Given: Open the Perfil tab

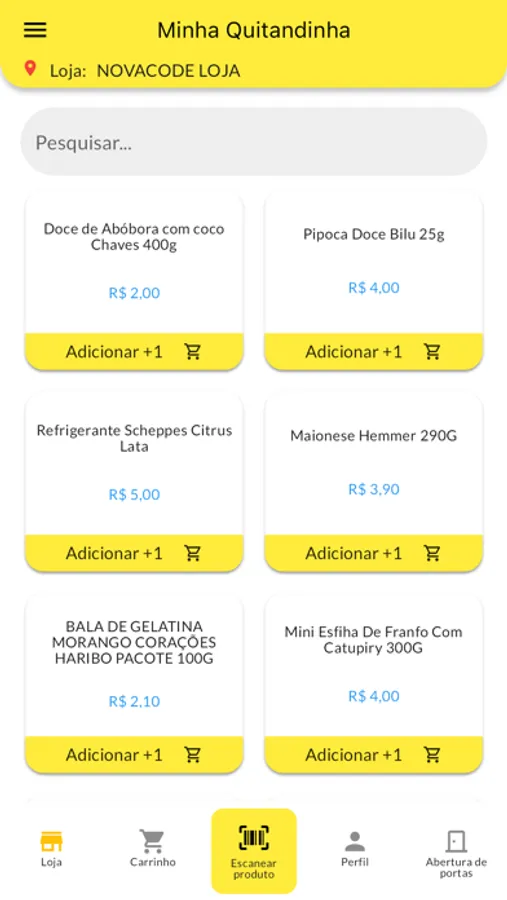Looking at the screenshot, I should click(x=355, y=849).
